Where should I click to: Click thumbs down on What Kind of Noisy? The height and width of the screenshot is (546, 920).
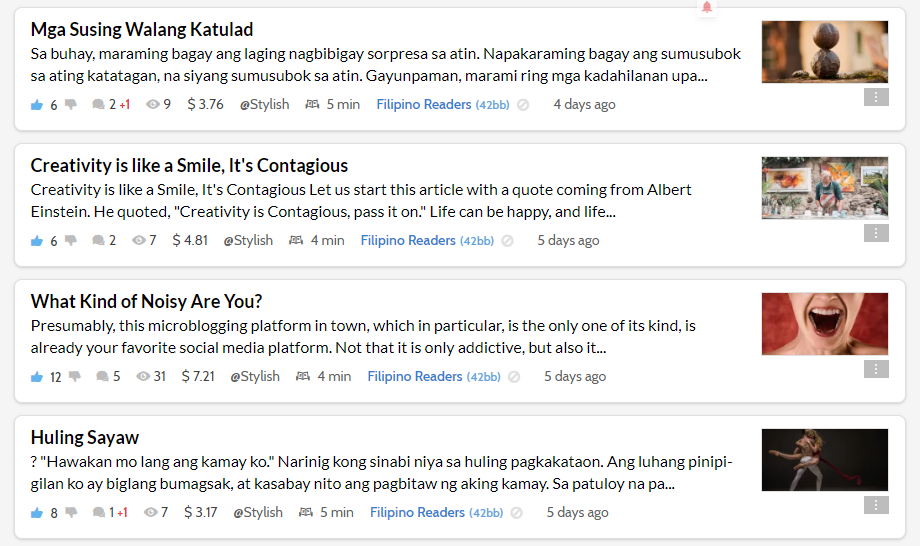(x=75, y=377)
